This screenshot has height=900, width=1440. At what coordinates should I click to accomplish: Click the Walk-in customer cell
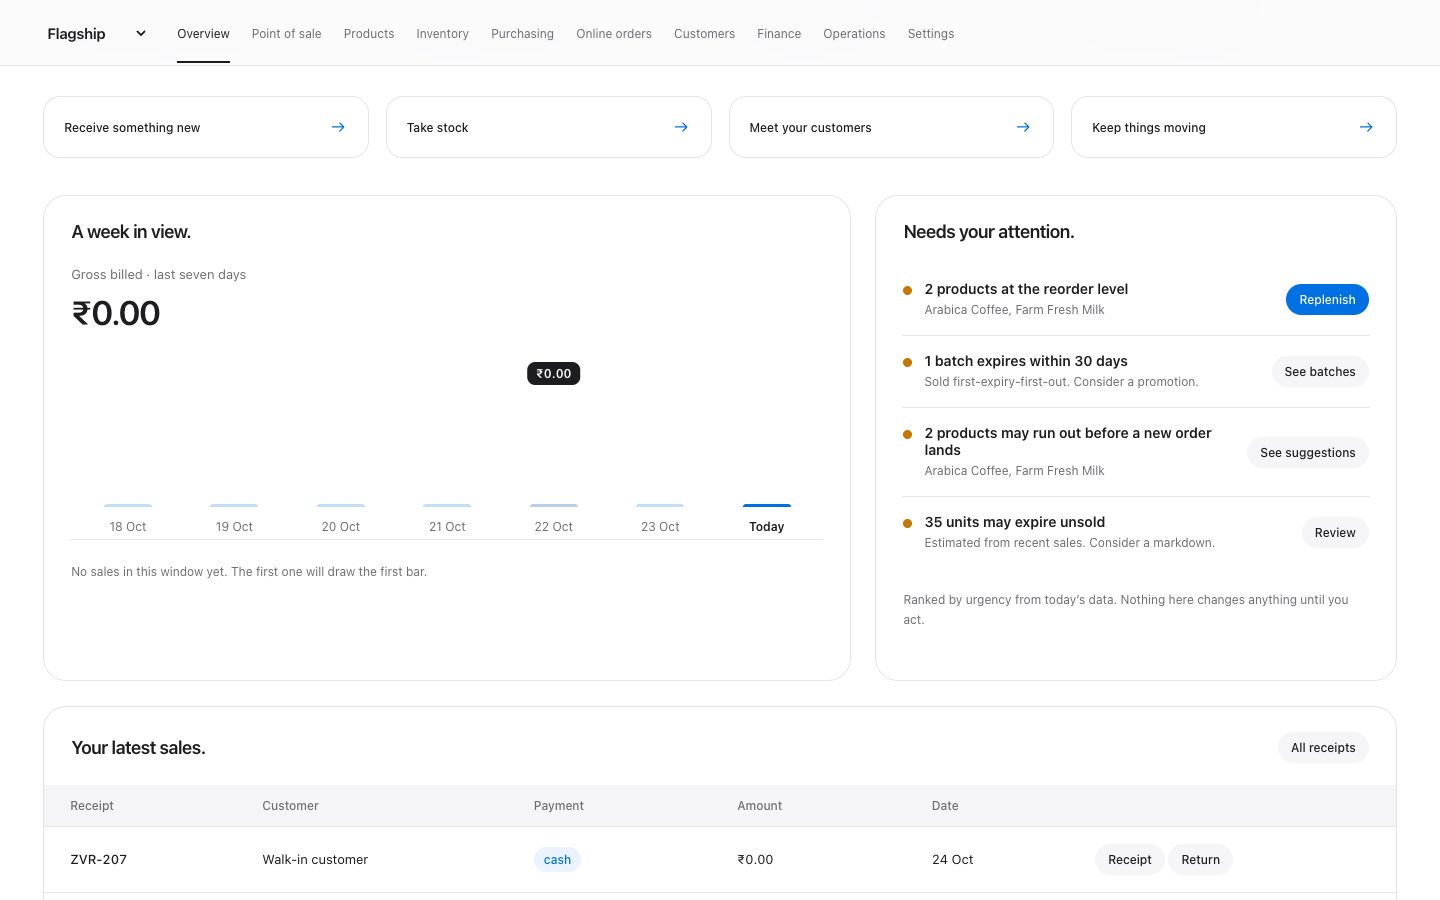tap(315, 860)
